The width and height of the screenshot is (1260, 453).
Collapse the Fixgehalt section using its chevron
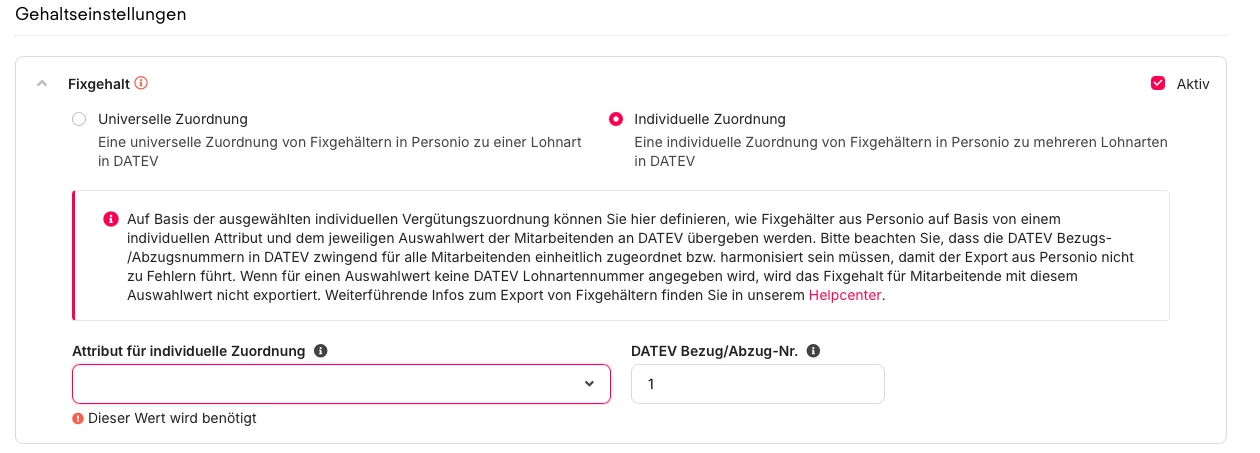42,84
